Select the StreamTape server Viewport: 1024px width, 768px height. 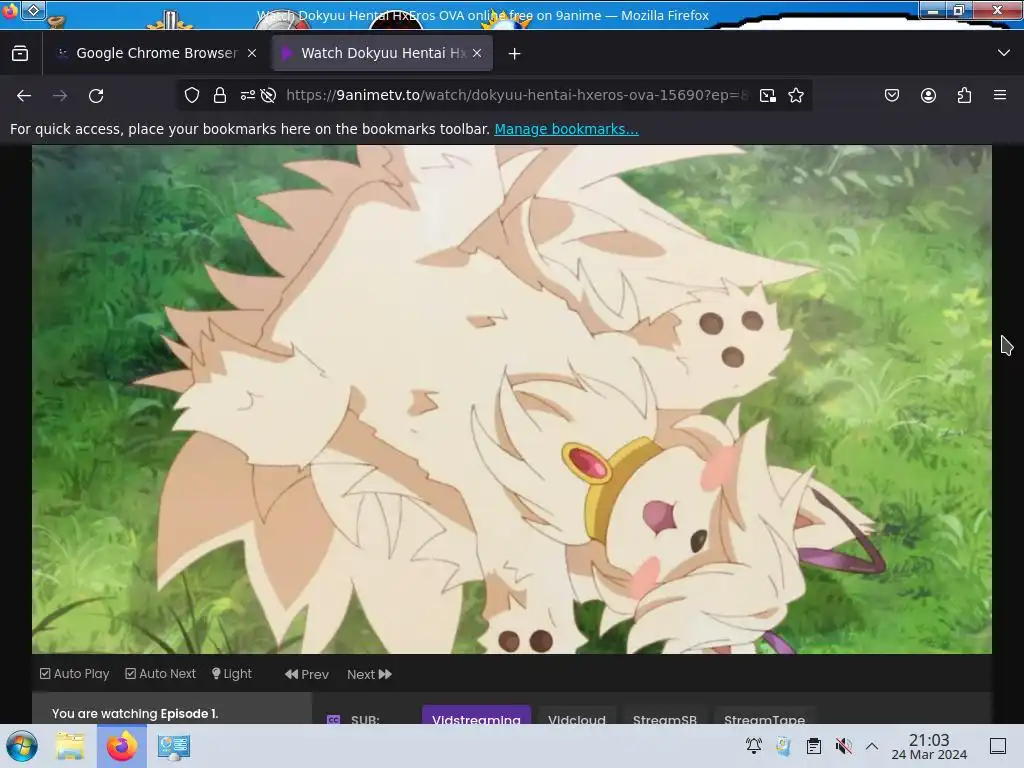pyautogui.click(x=764, y=714)
